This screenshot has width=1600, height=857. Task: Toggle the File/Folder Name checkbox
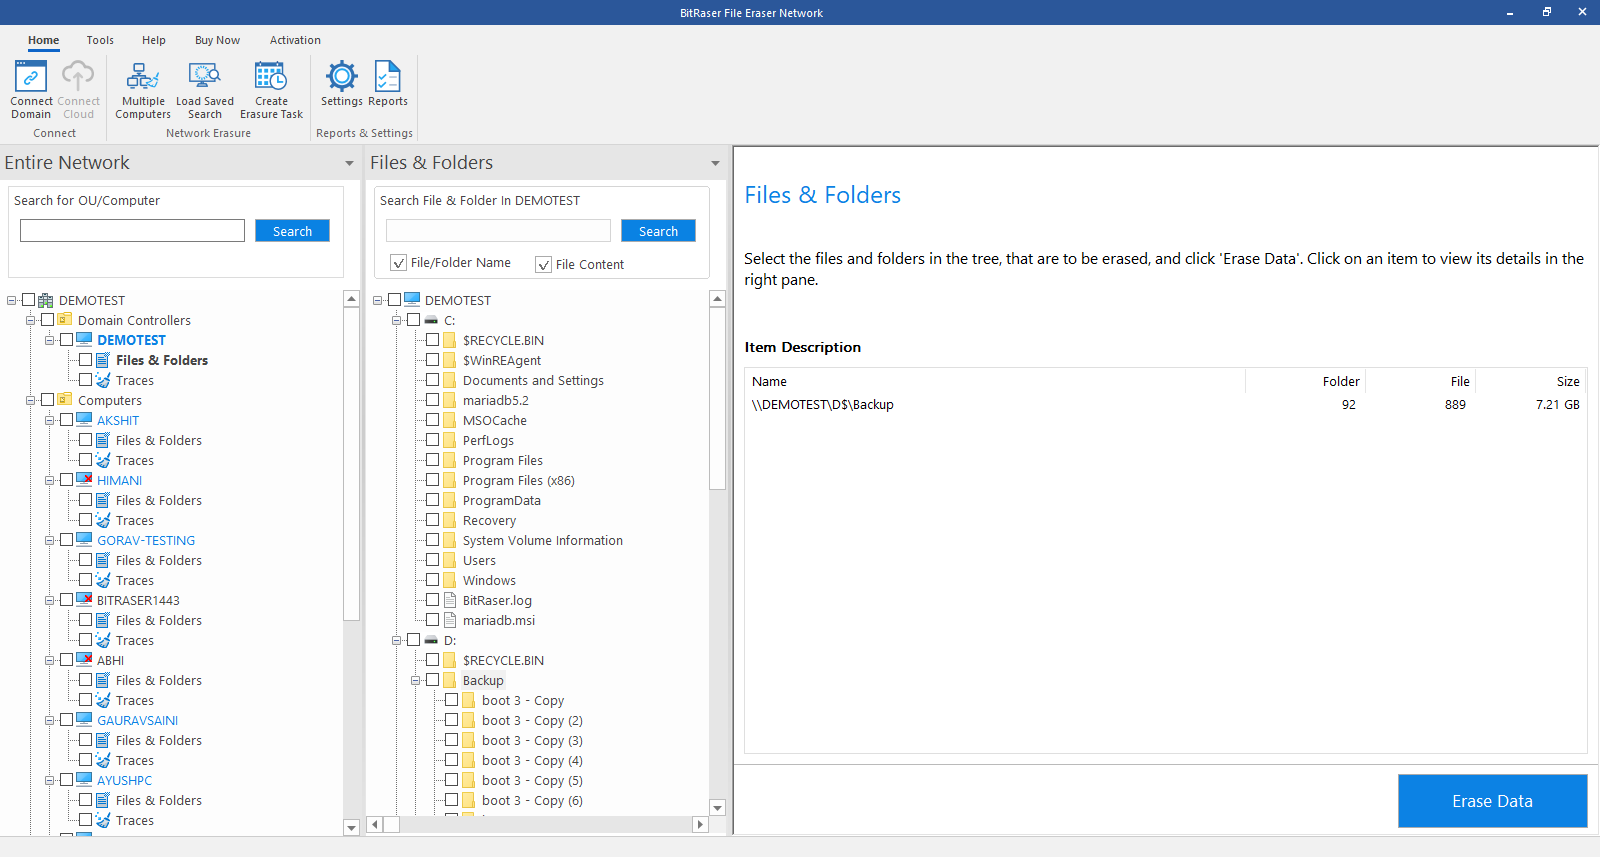coord(398,263)
